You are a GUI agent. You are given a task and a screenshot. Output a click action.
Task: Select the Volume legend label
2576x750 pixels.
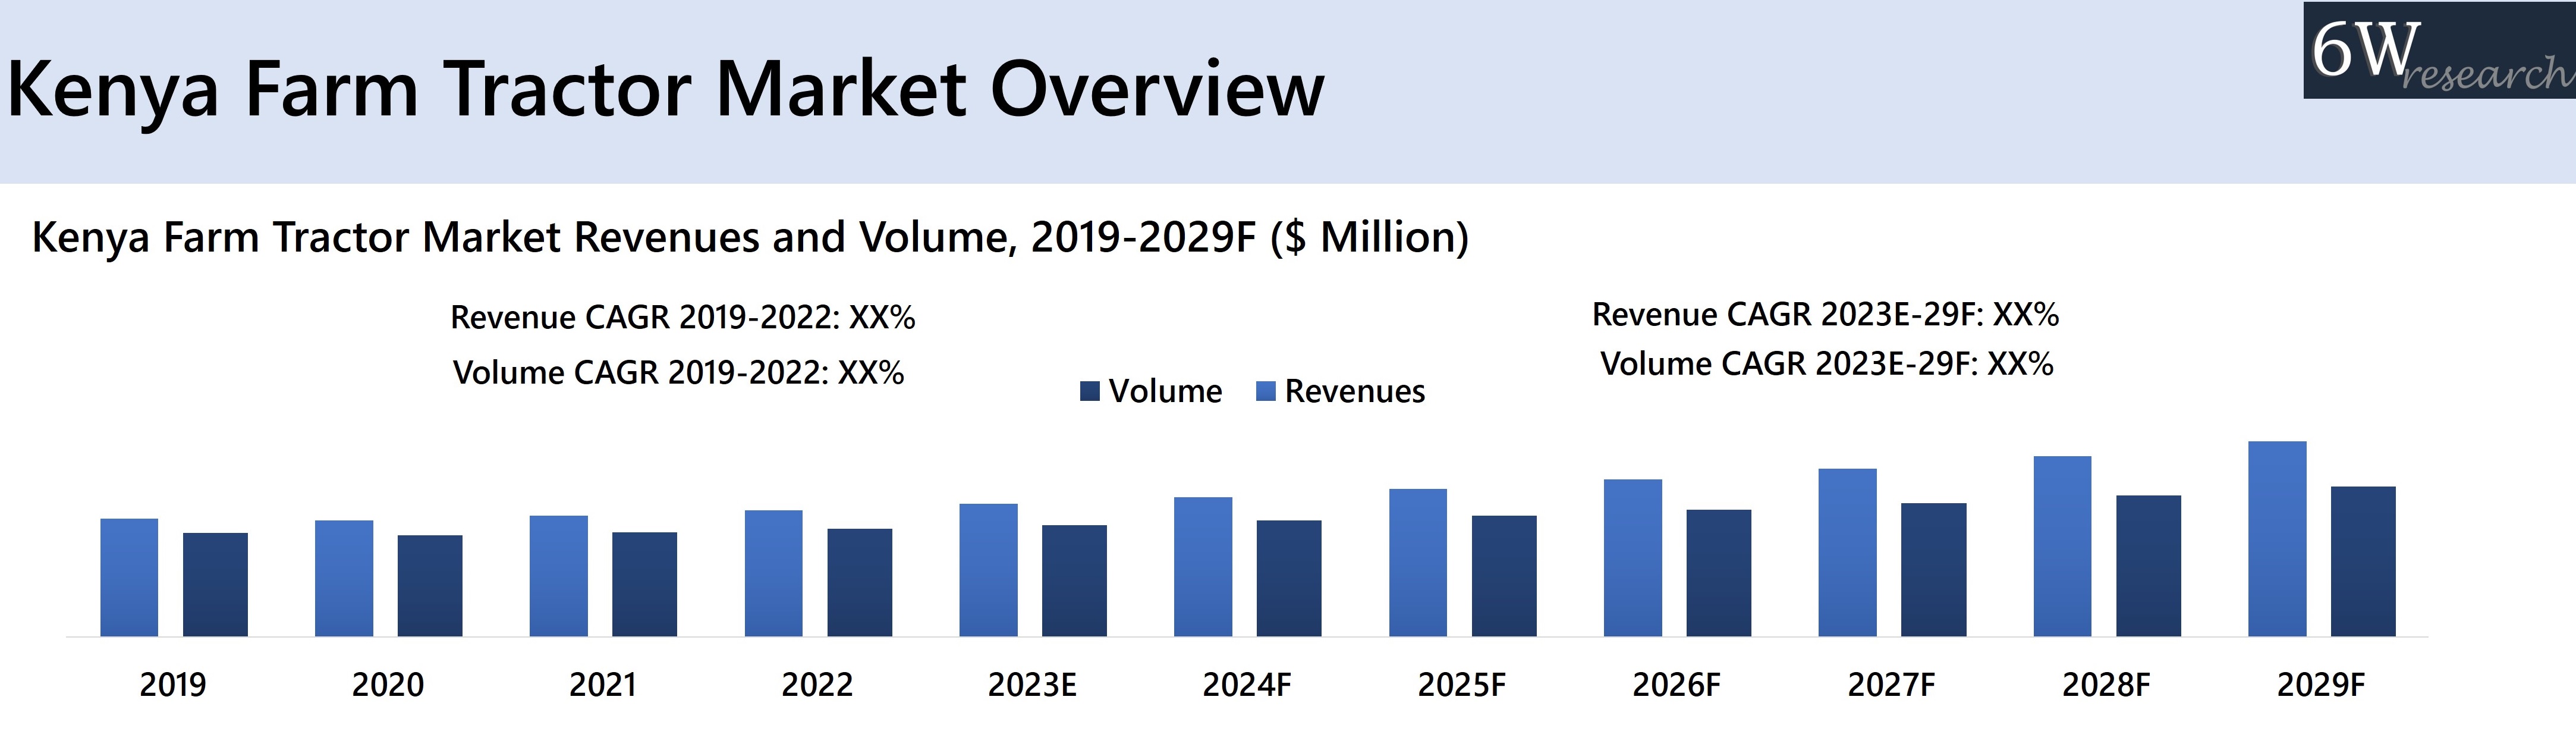coord(1165,391)
